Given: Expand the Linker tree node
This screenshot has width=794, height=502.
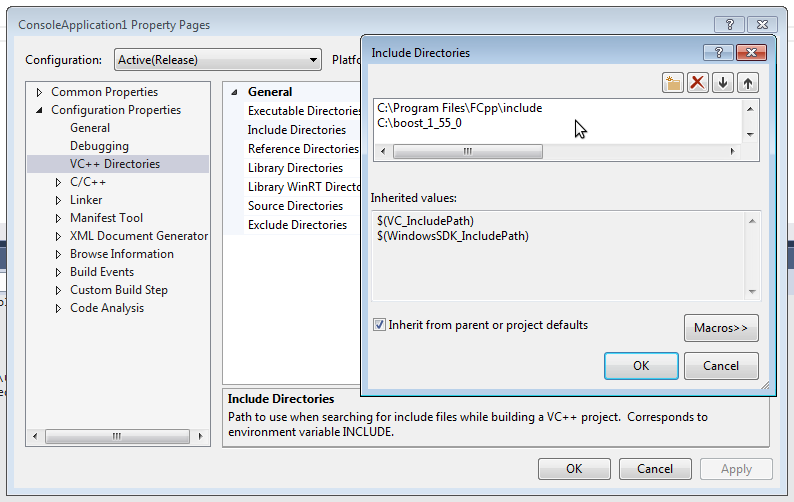Looking at the screenshot, I should pos(59,200).
